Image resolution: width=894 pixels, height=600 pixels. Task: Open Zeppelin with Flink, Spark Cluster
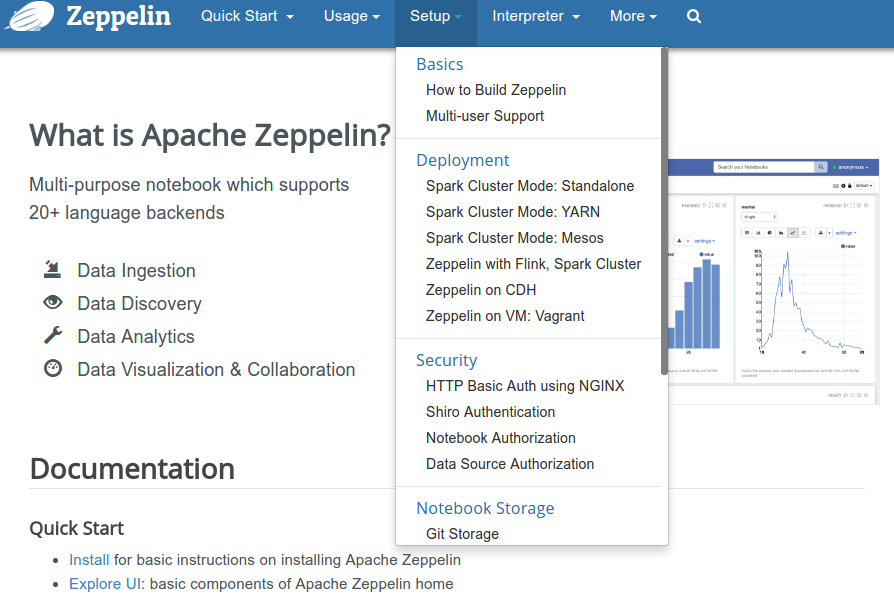pyautogui.click(x=533, y=264)
